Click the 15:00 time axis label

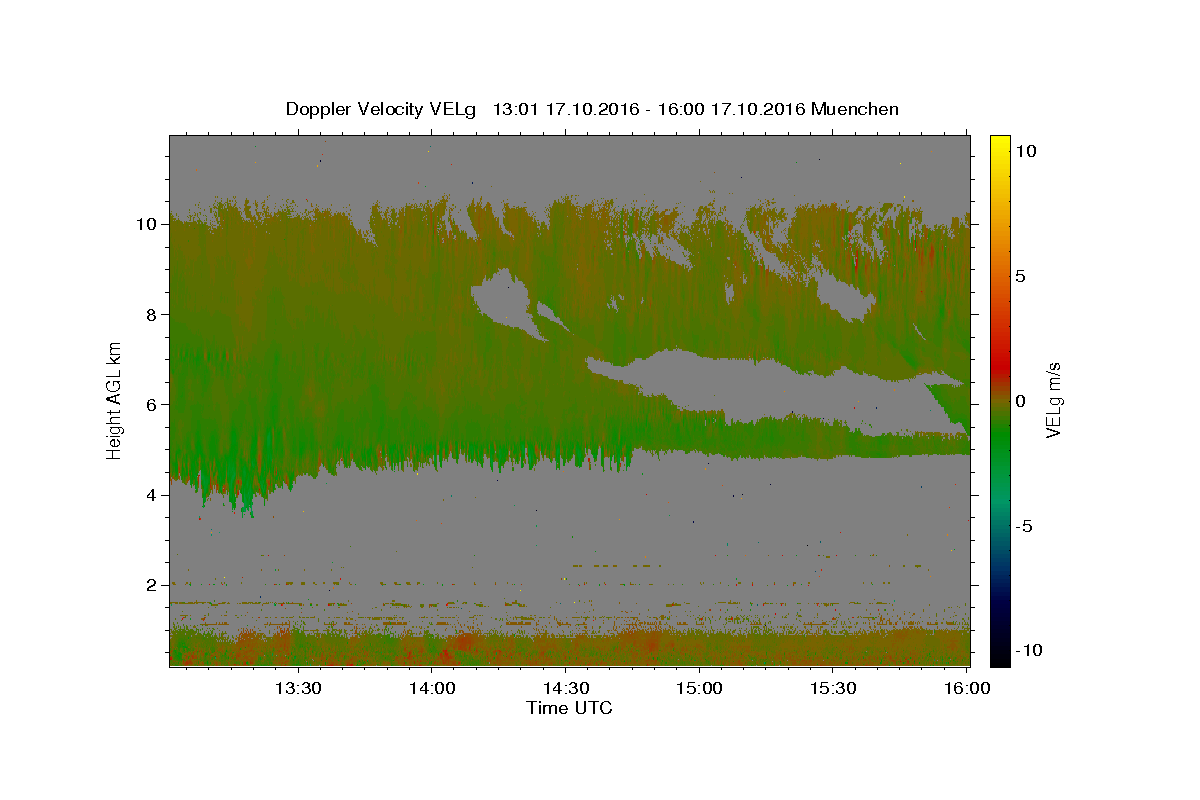point(699,688)
